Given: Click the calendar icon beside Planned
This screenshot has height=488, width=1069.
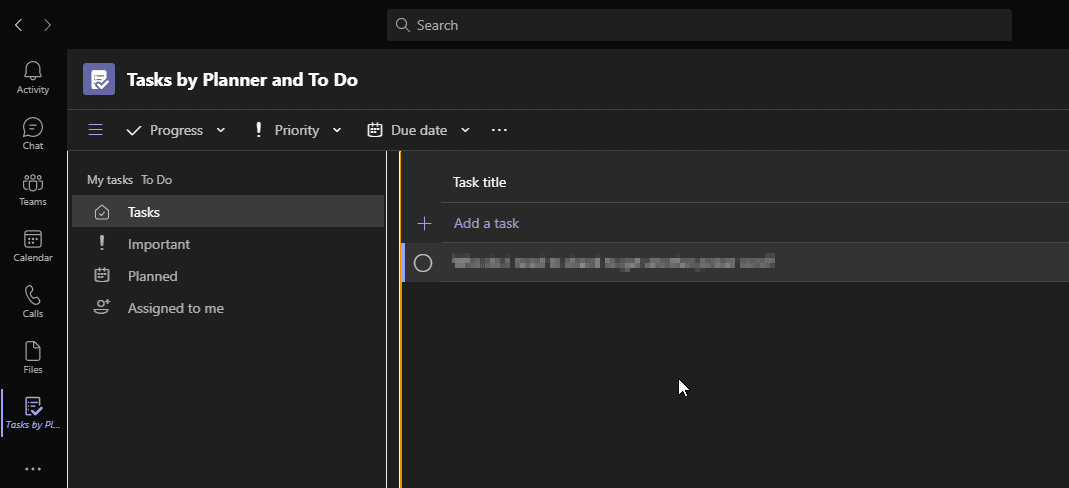Looking at the screenshot, I should click(102, 275).
